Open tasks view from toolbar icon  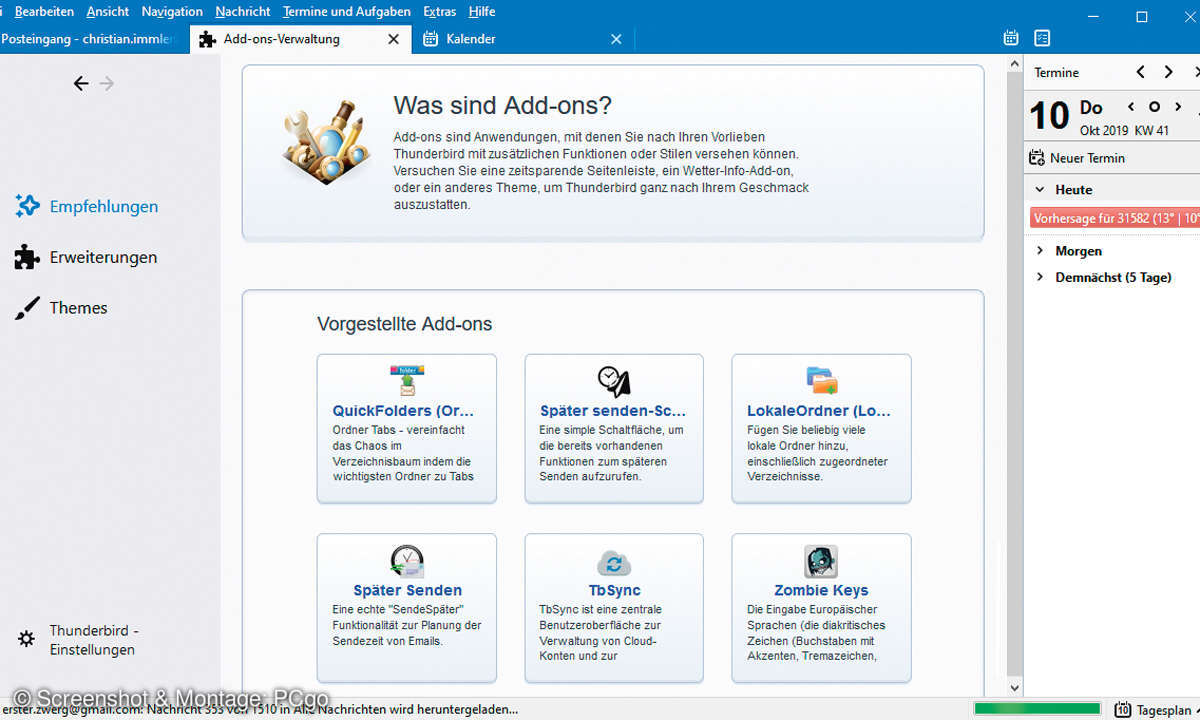1042,38
